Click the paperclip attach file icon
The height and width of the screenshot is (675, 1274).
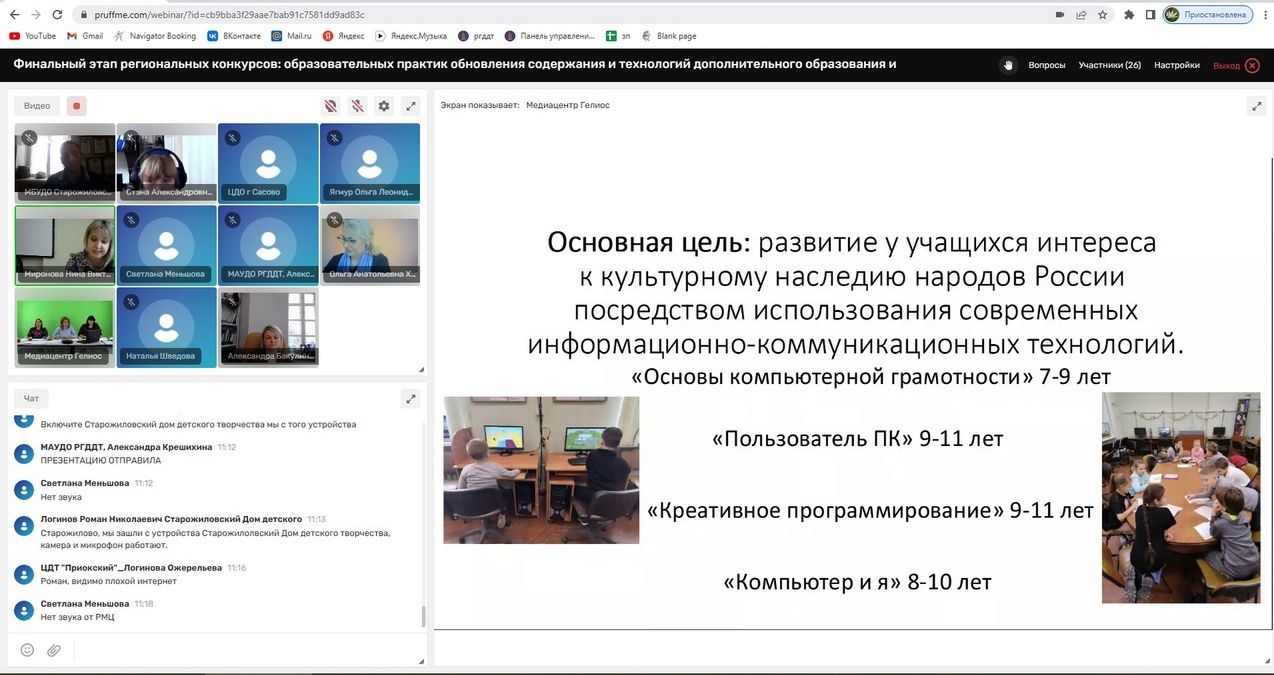point(54,650)
